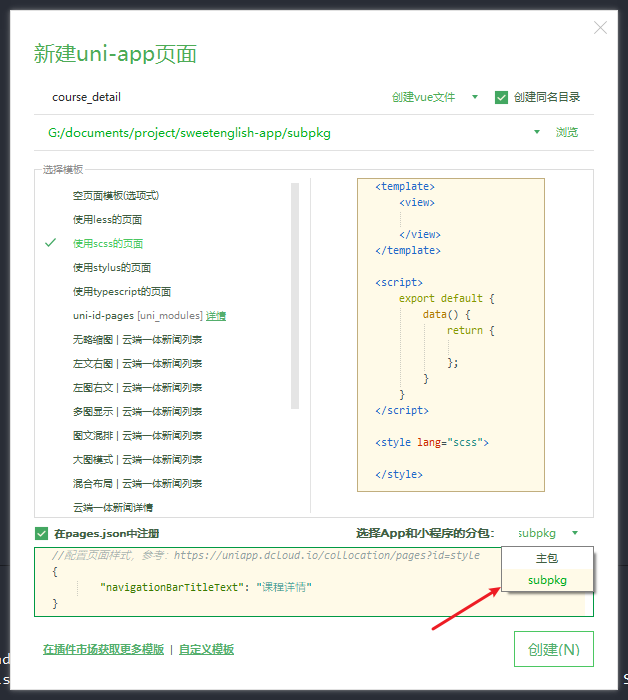Select 无略缩图 | 云端一体新闻列表 template
The height and width of the screenshot is (700, 628).
[x=137, y=340]
